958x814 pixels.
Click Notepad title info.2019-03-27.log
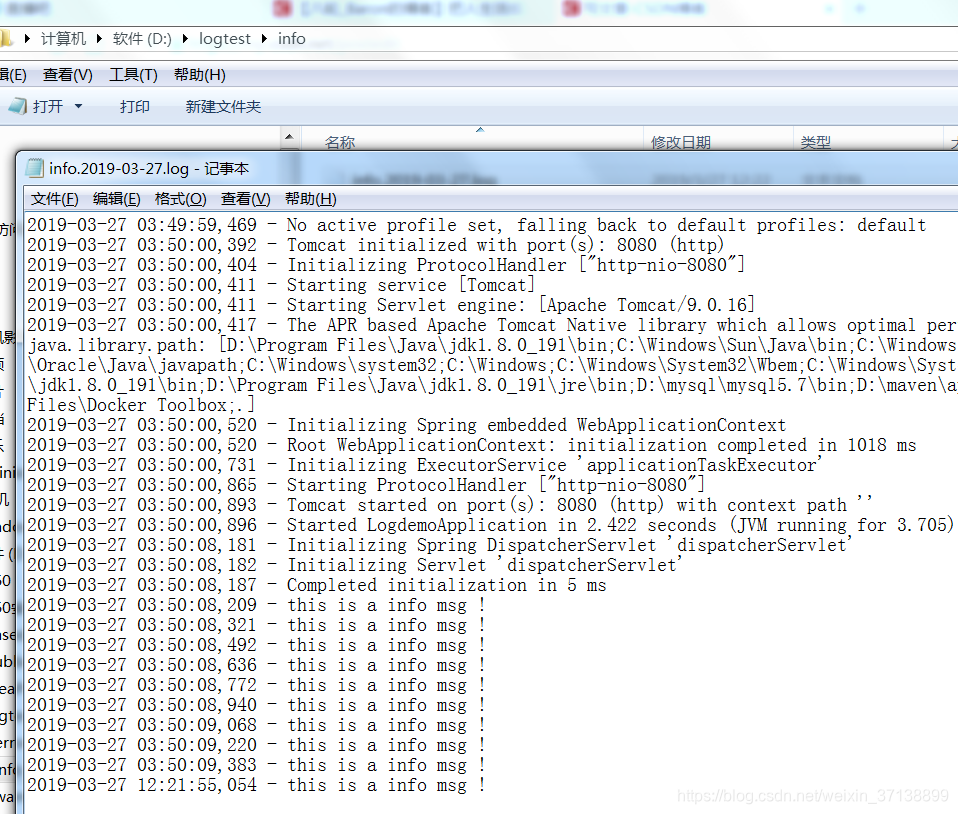[149, 168]
